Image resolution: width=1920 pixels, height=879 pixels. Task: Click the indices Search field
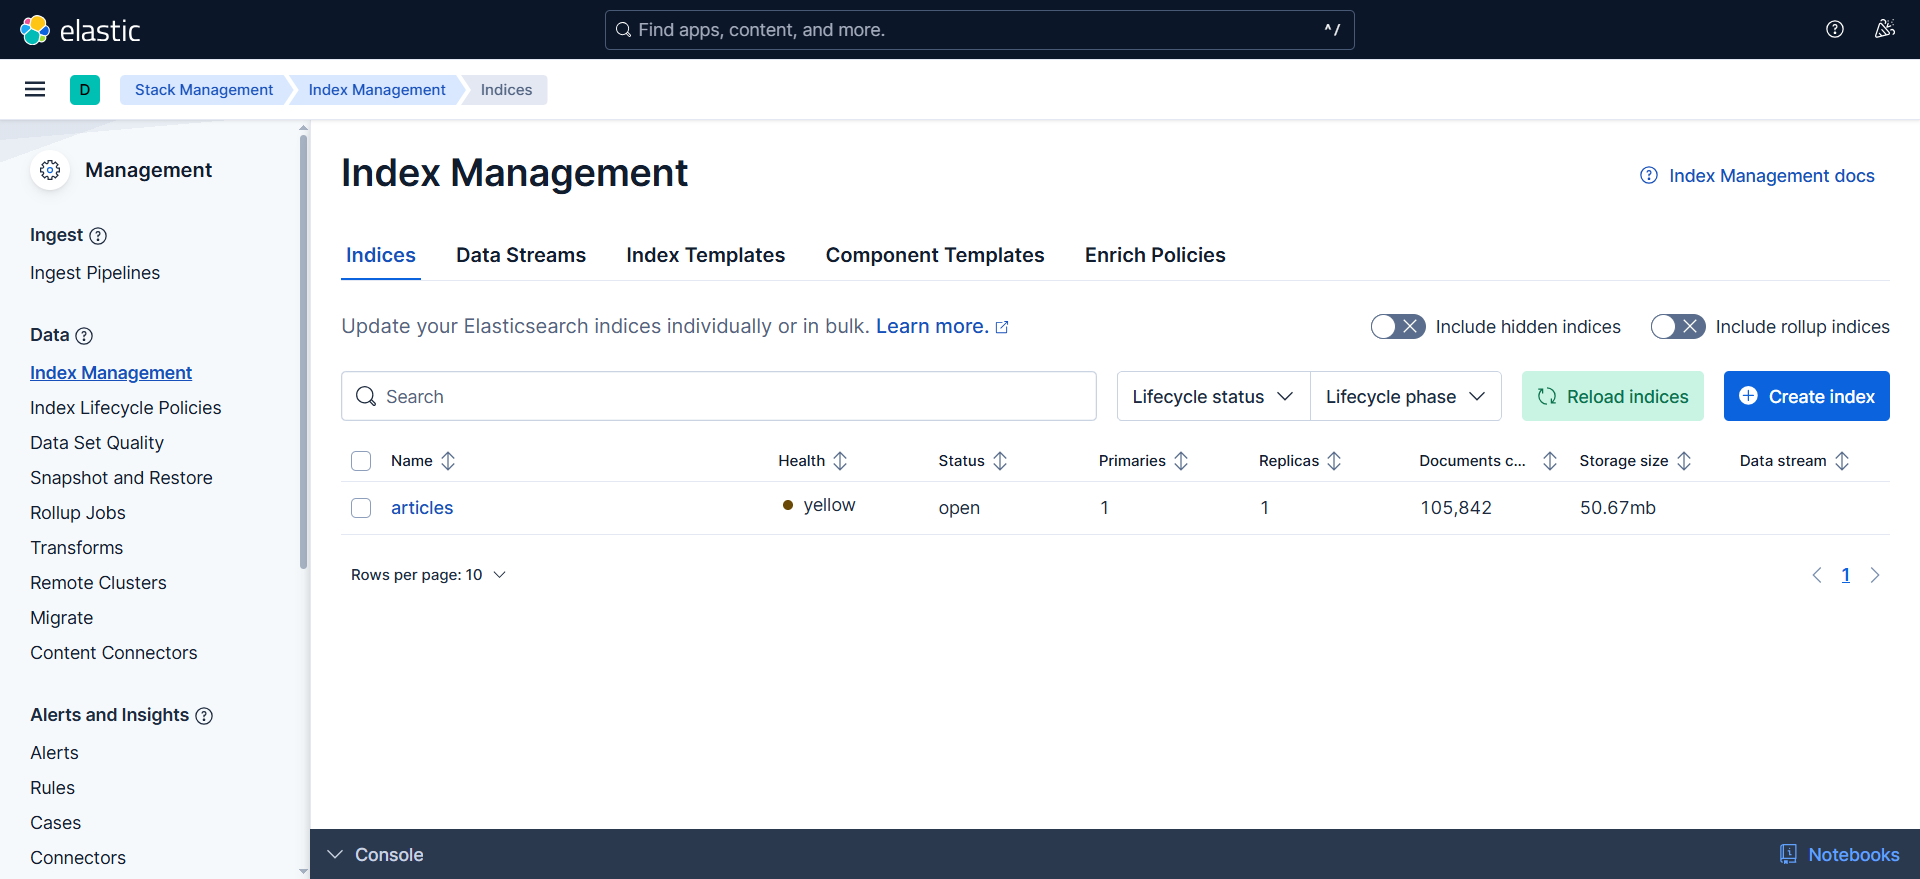coord(719,396)
